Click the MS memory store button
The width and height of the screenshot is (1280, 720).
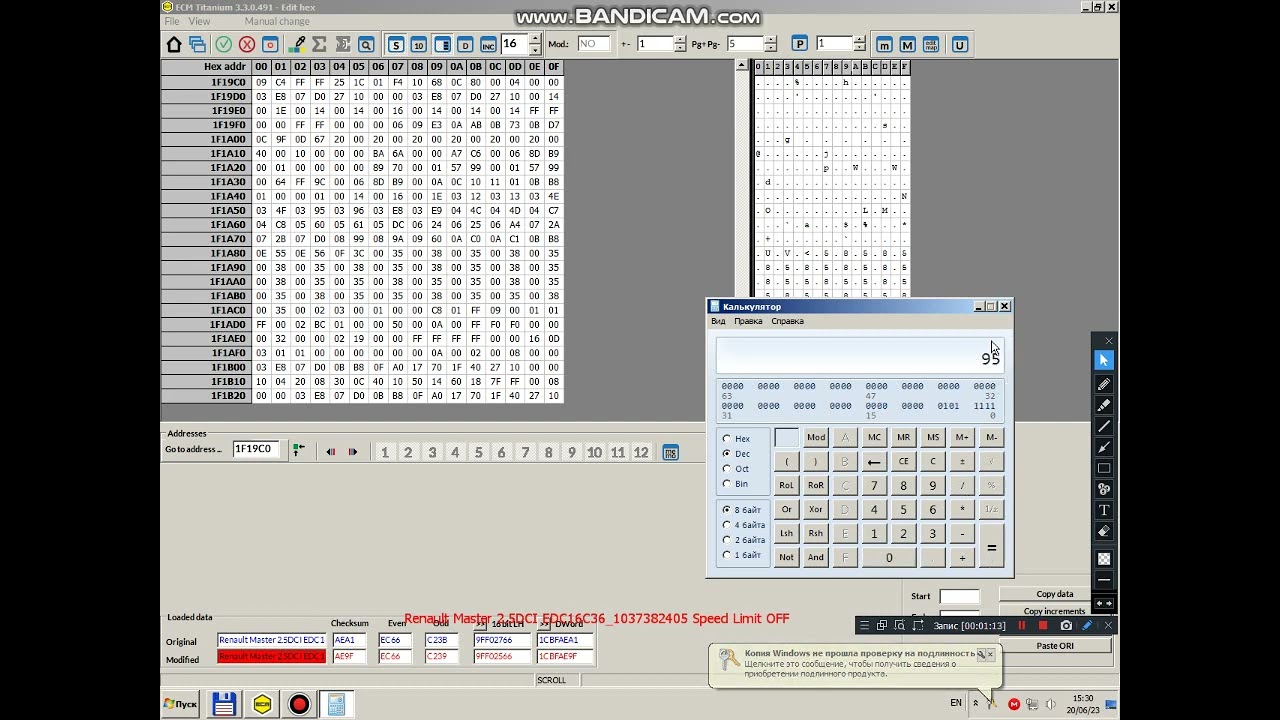933,437
